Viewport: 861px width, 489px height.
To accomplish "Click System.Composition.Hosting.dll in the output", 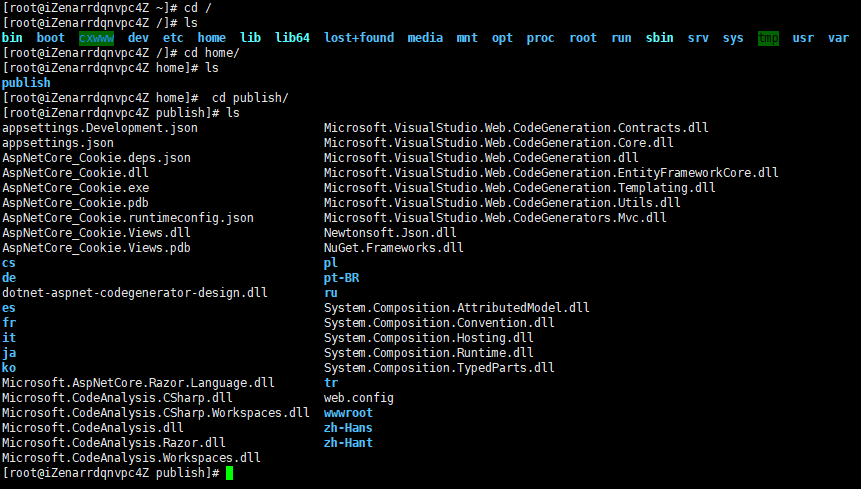I will tap(428, 338).
